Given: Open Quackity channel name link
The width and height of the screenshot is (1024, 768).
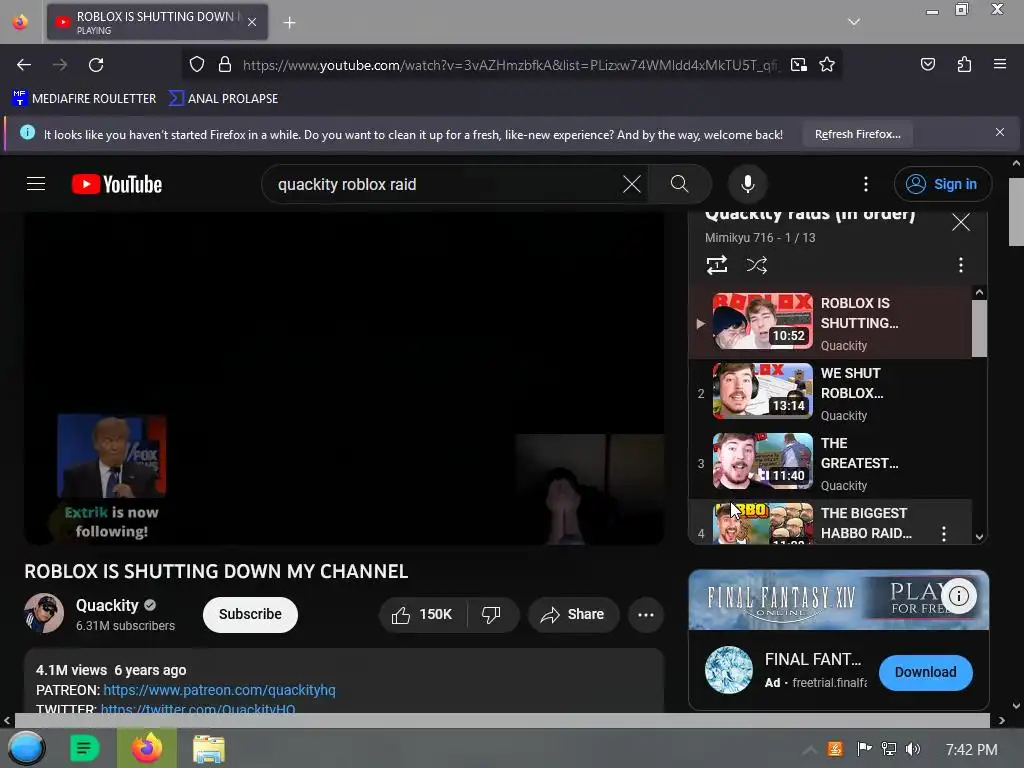Looking at the screenshot, I should tap(107, 605).
